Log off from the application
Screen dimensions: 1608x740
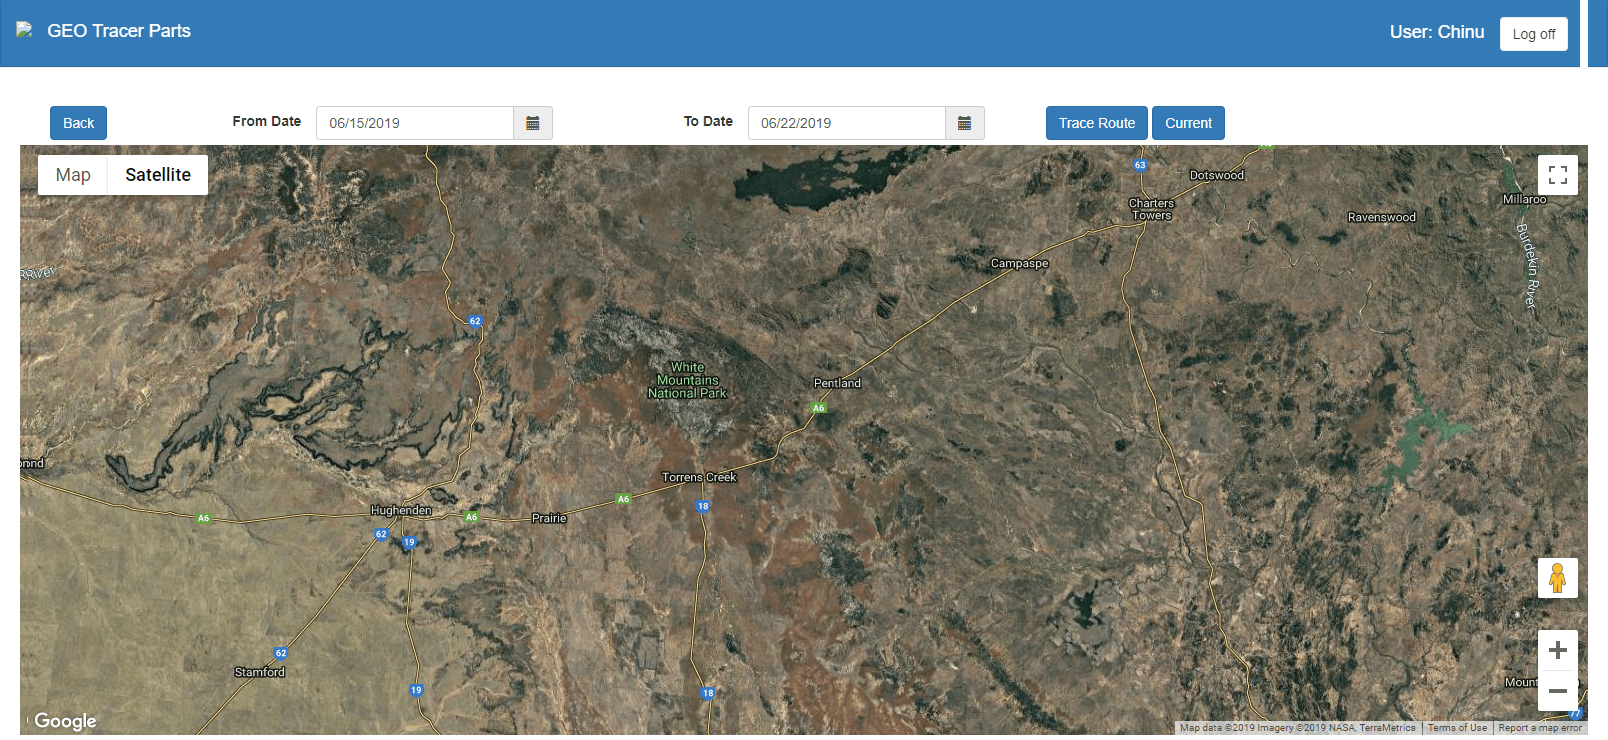click(x=1534, y=34)
